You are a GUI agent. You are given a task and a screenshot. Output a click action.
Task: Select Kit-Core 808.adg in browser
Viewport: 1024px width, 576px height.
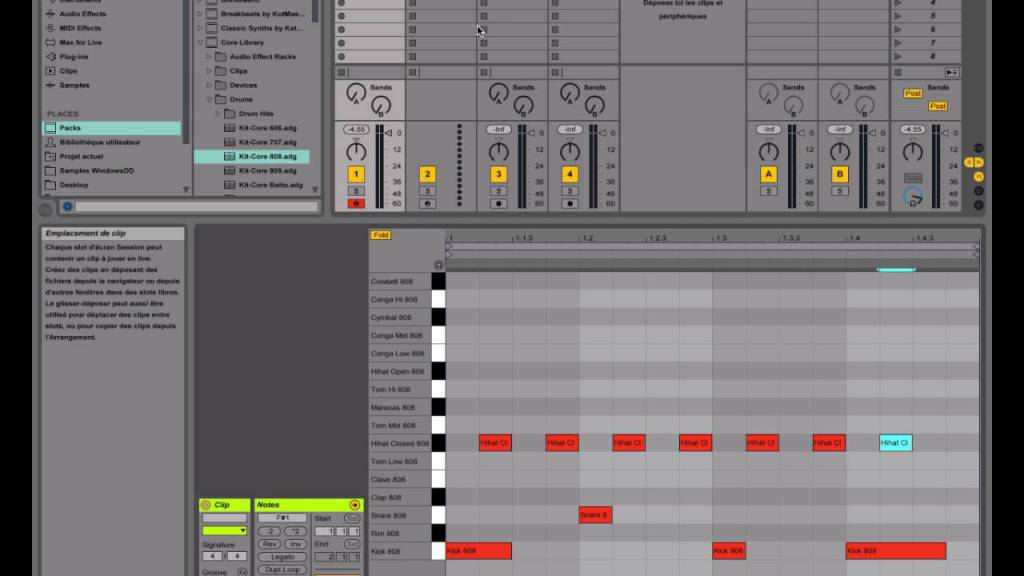pos(252,157)
